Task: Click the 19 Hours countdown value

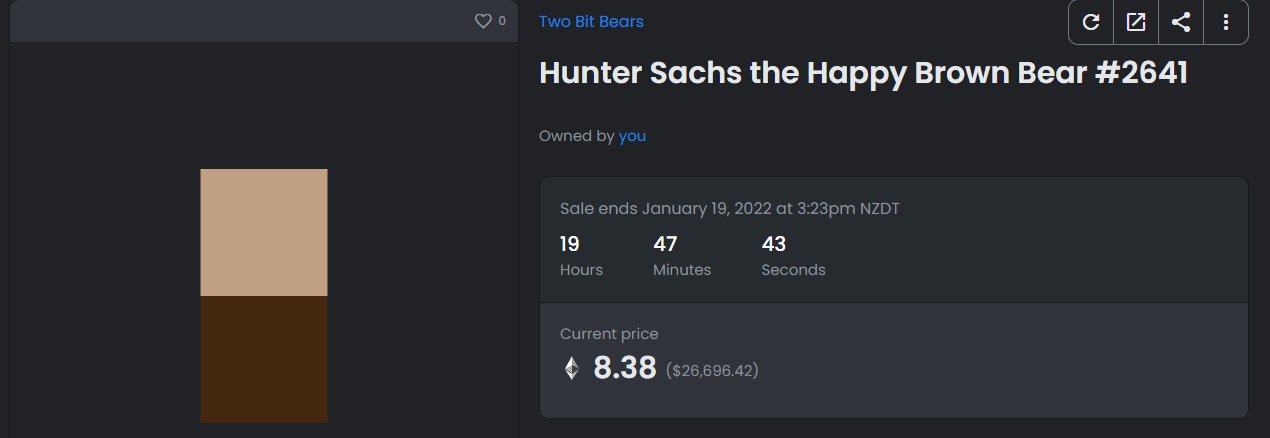Action: 570,244
